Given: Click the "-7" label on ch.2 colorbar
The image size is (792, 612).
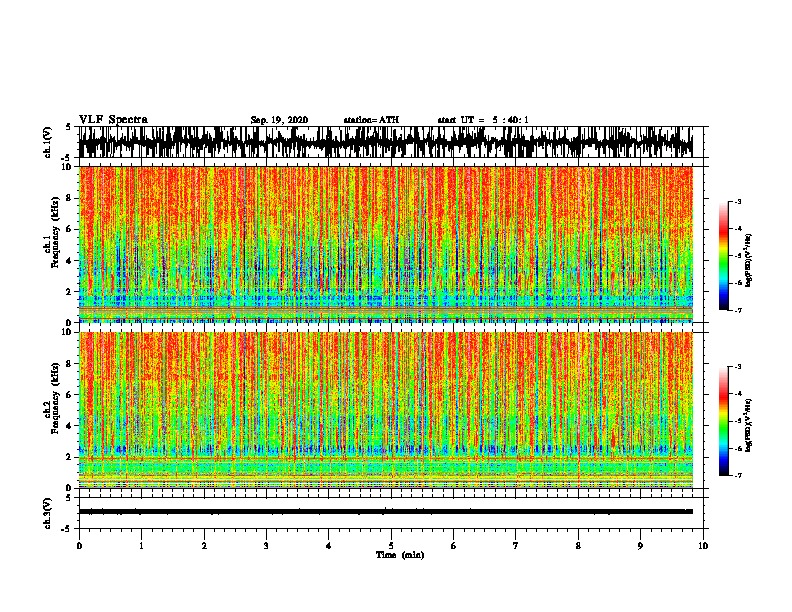Looking at the screenshot, I should [737, 475].
